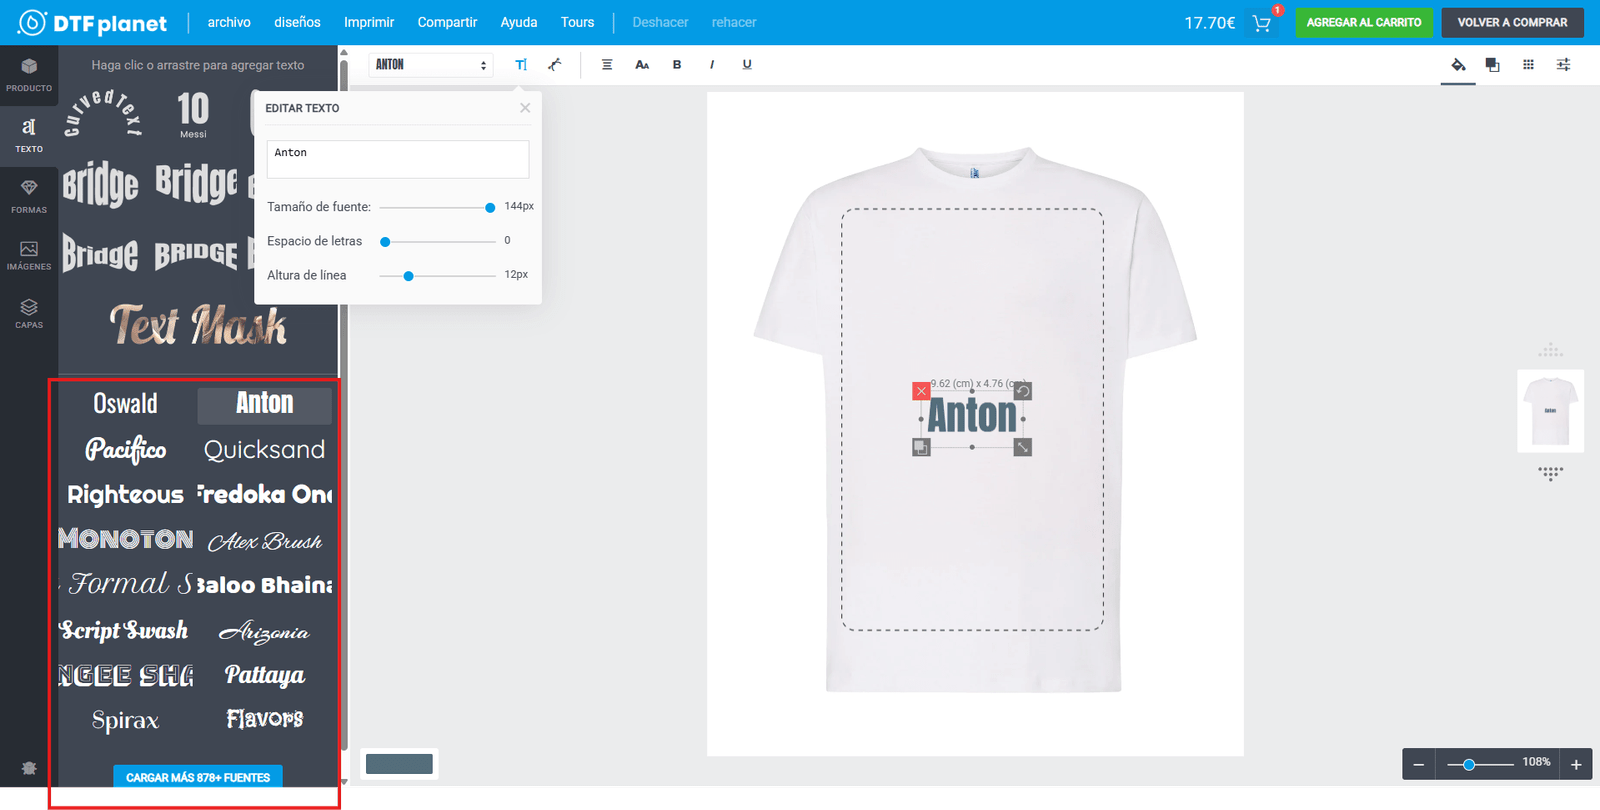Open the Imprimir menu

[x=369, y=22]
